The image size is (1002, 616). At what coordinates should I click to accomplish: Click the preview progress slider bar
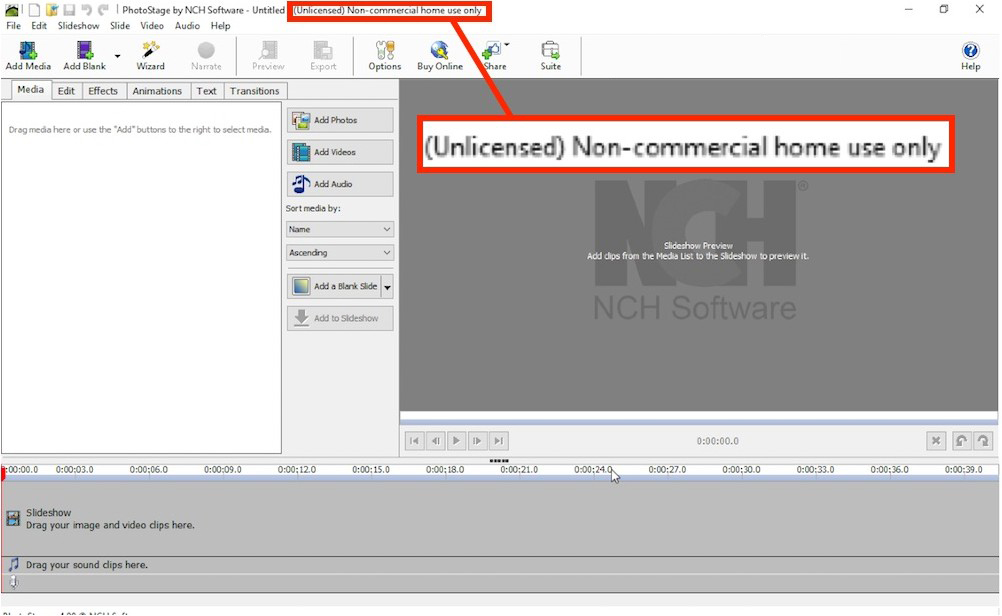click(698, 422)
